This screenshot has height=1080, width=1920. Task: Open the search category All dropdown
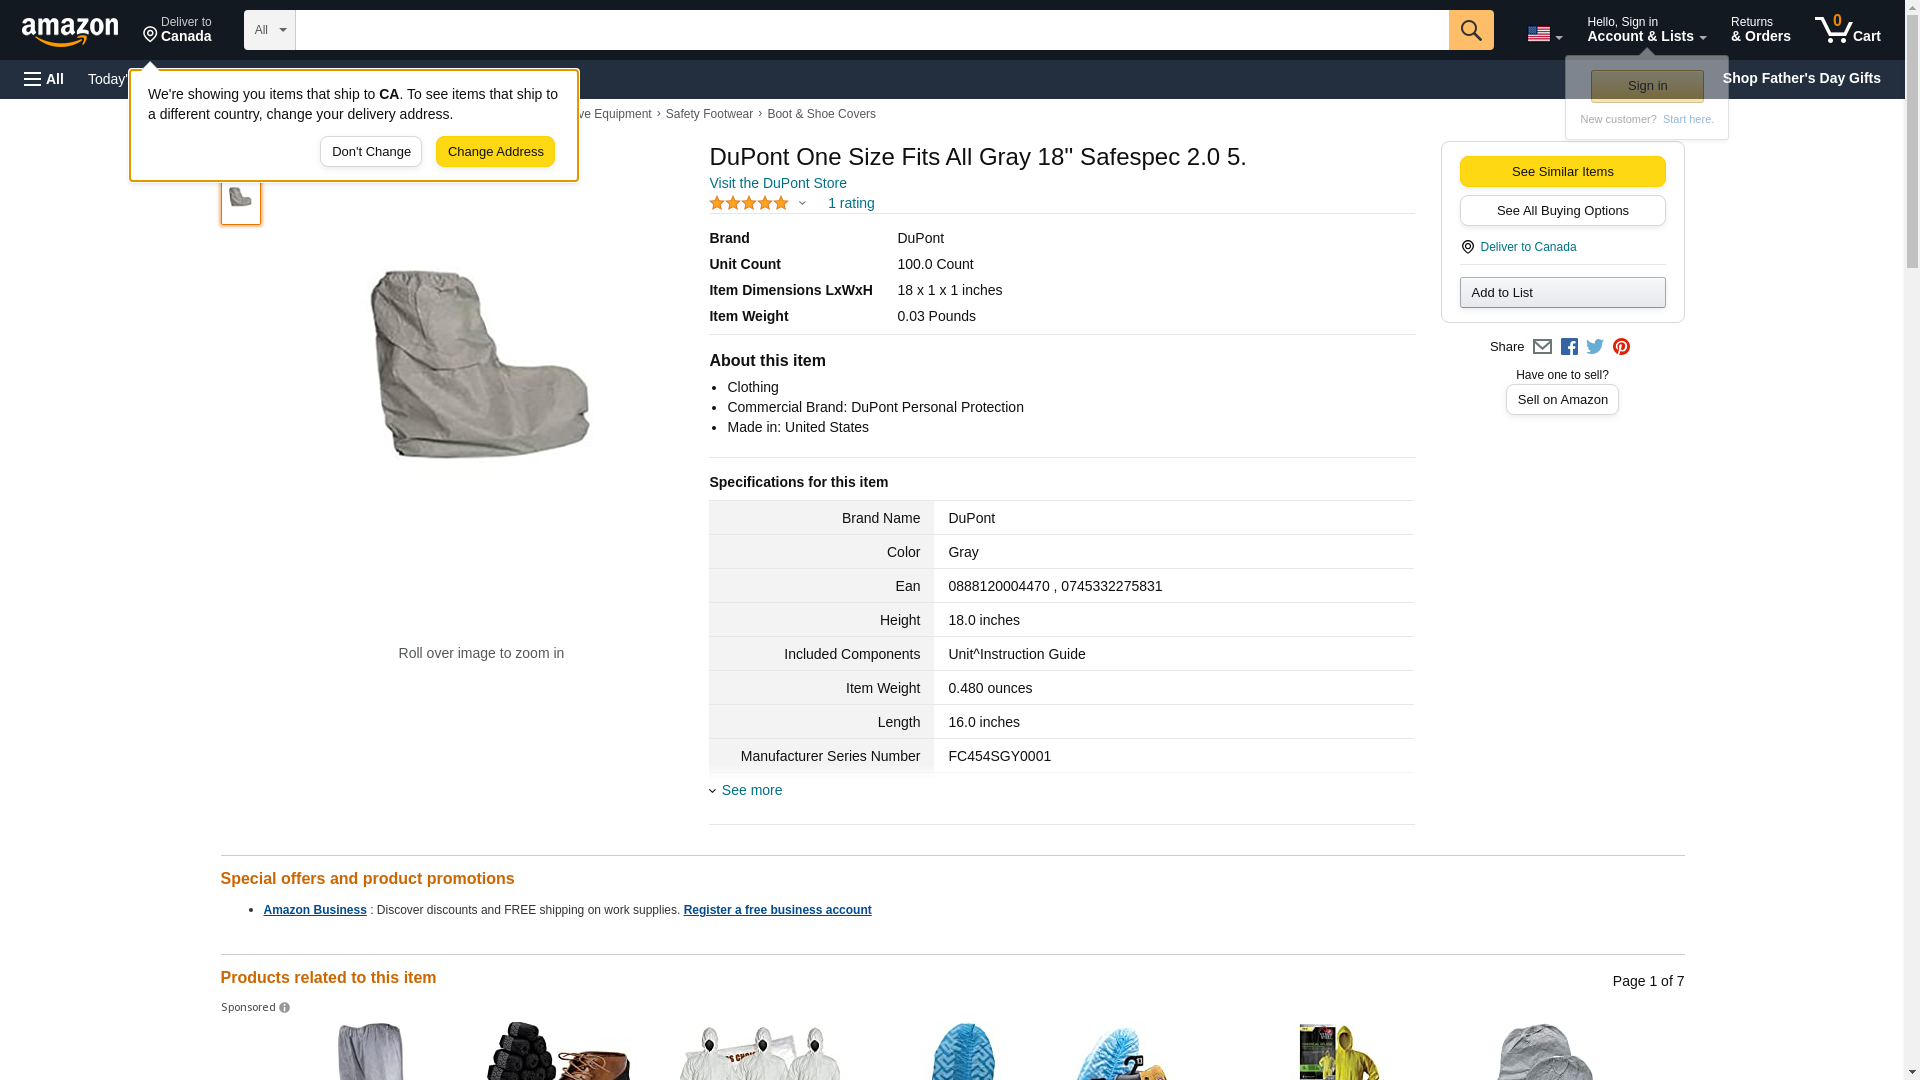(269, 30)
